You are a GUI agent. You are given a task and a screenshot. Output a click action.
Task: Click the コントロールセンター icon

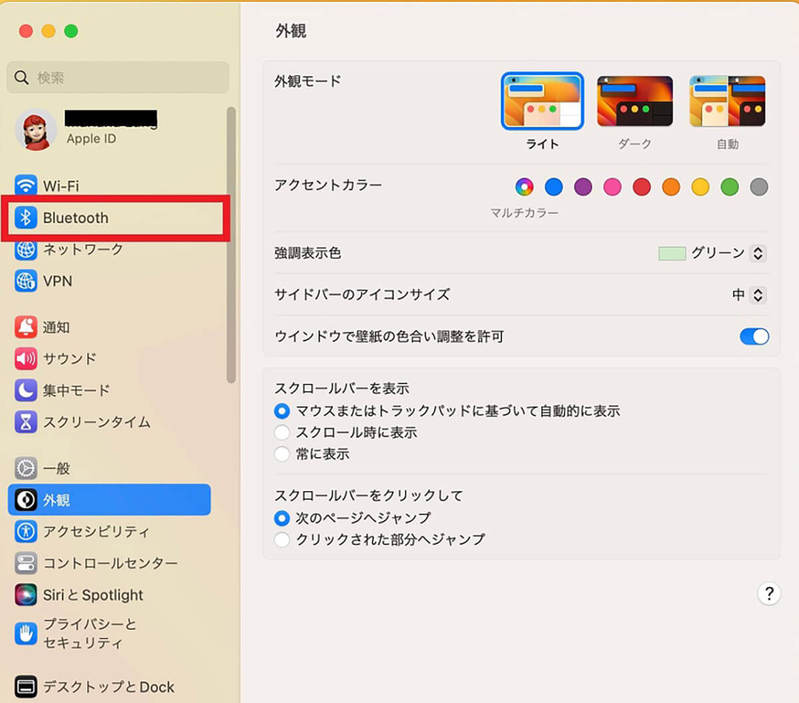[25, 563]
